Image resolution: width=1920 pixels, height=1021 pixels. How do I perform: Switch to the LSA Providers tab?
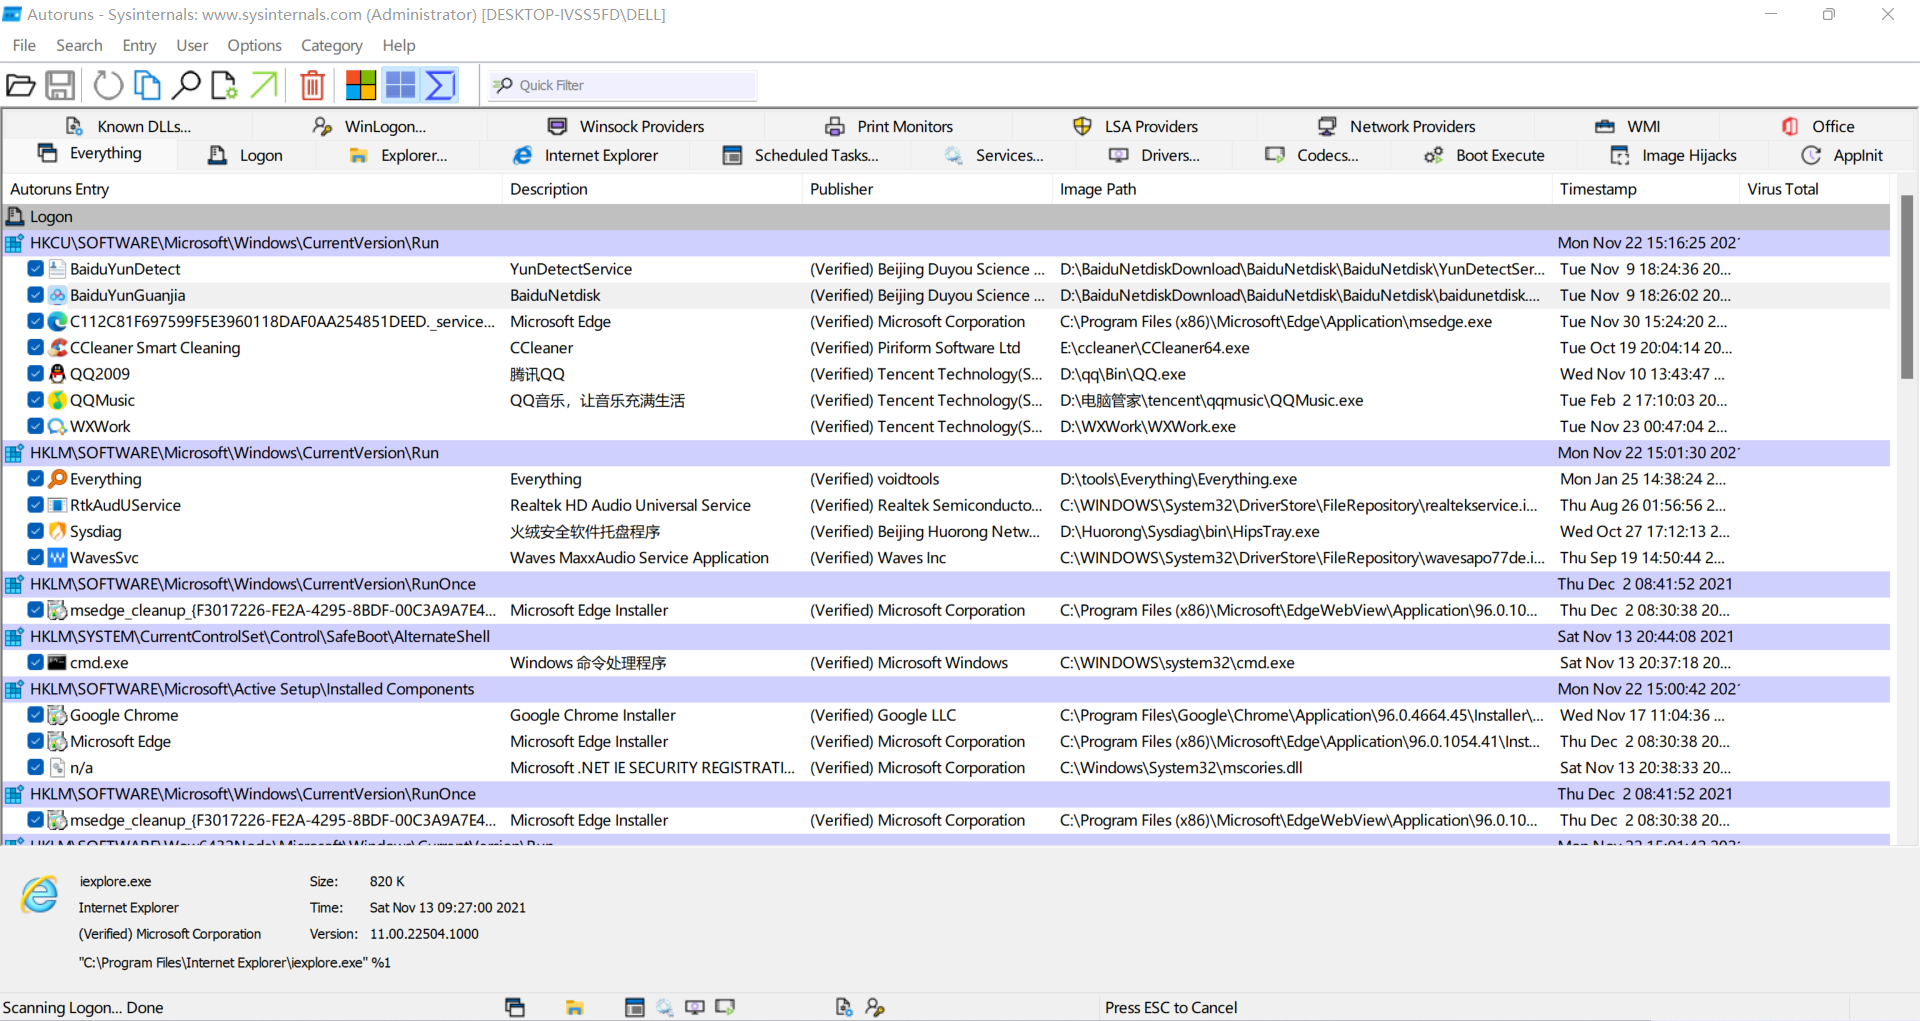tap(1135, 126)
